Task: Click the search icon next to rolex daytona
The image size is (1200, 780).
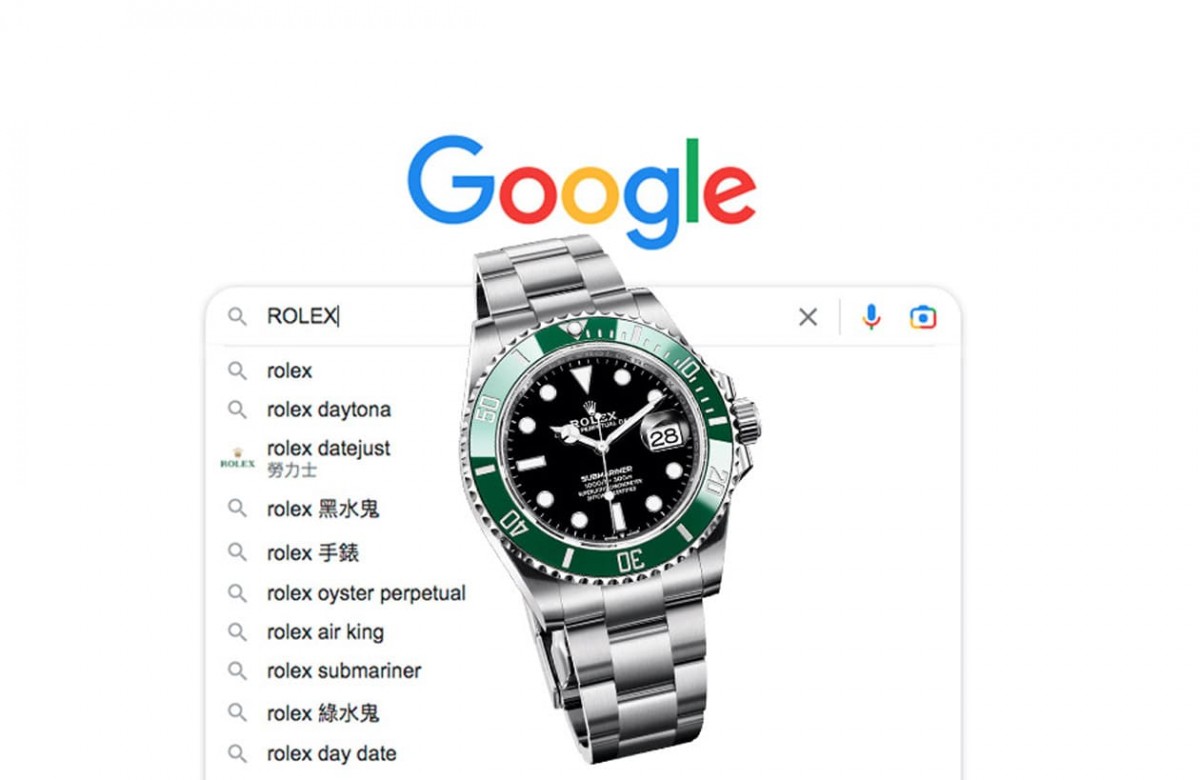Action: click(x=237, y=409)
